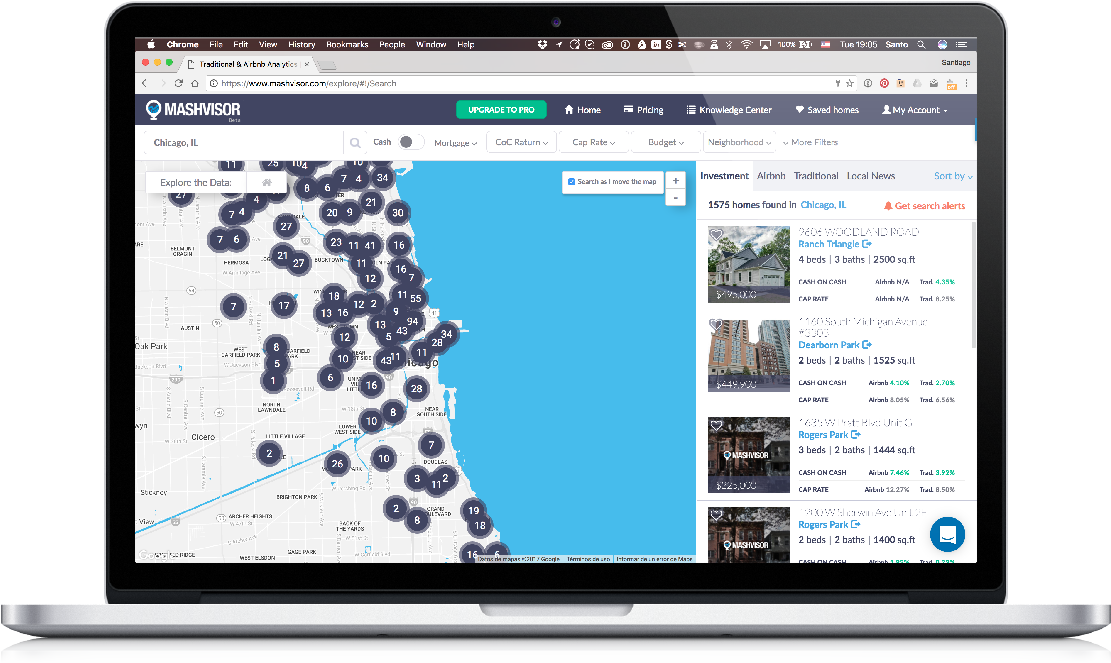This screenshot has width=1111, height=663.
Task: Favorite the Ranch Triangle listing heart
Action: [716, 234]
